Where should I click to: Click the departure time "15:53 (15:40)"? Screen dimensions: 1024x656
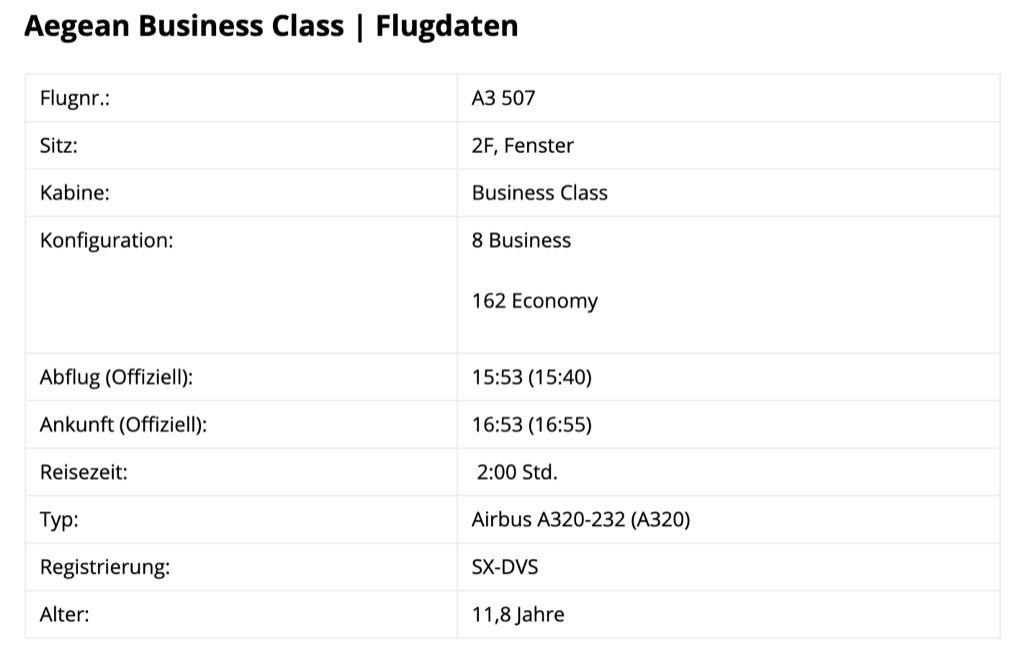(x=532, y=377)
